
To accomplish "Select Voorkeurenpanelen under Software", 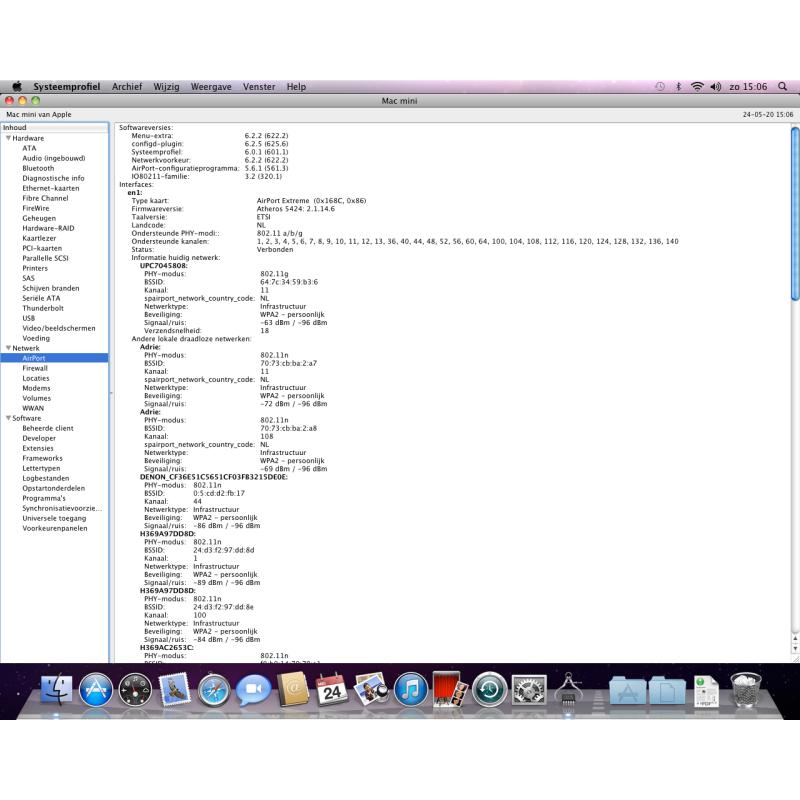I will (55, 528).
